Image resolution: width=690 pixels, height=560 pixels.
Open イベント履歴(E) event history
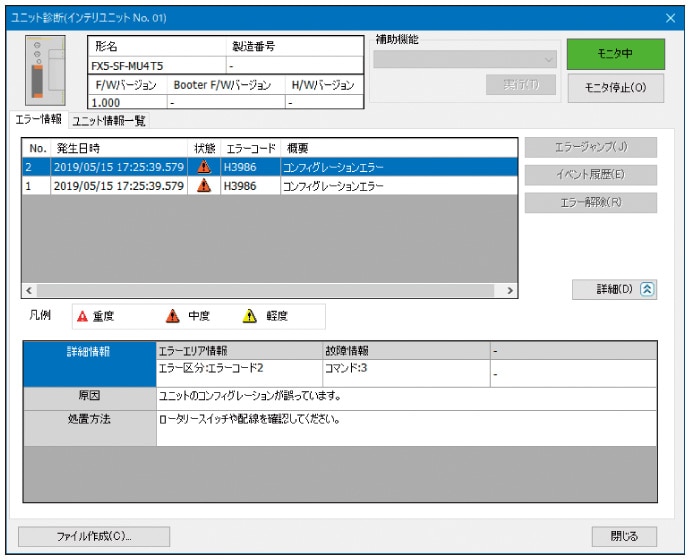591,175
